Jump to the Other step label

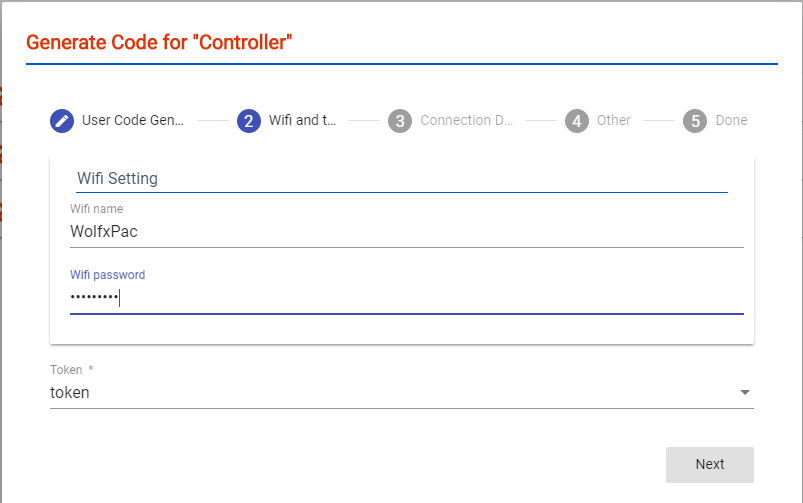click(x=614, y=120)
